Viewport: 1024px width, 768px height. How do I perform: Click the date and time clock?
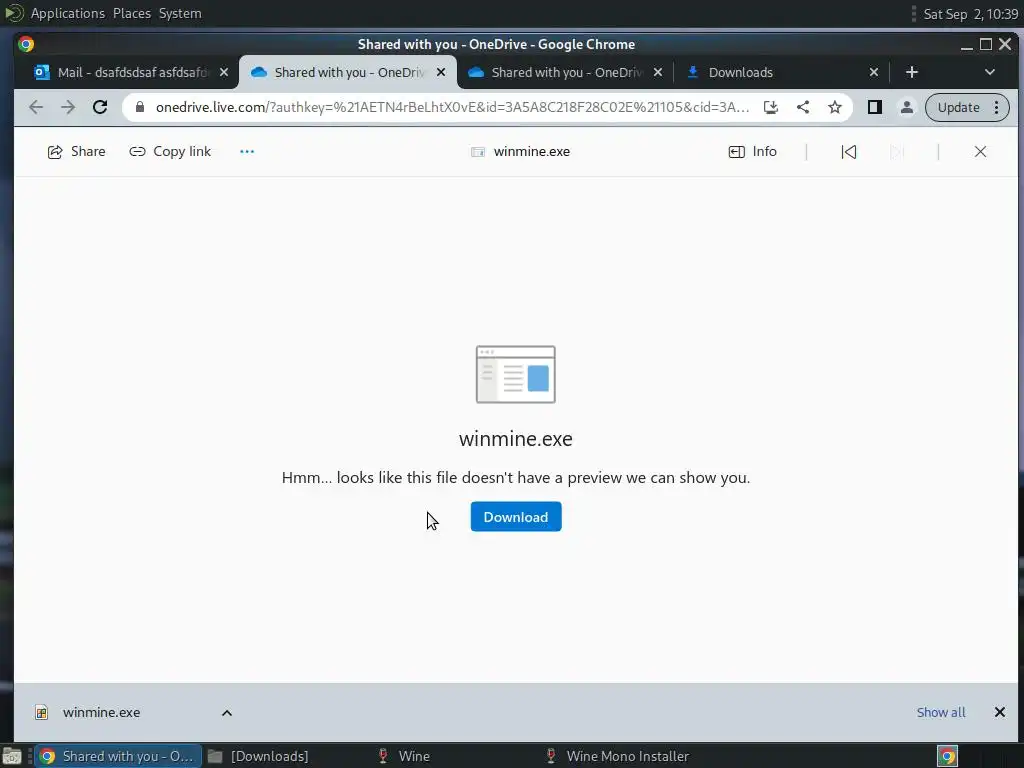(x=970, y=14)
